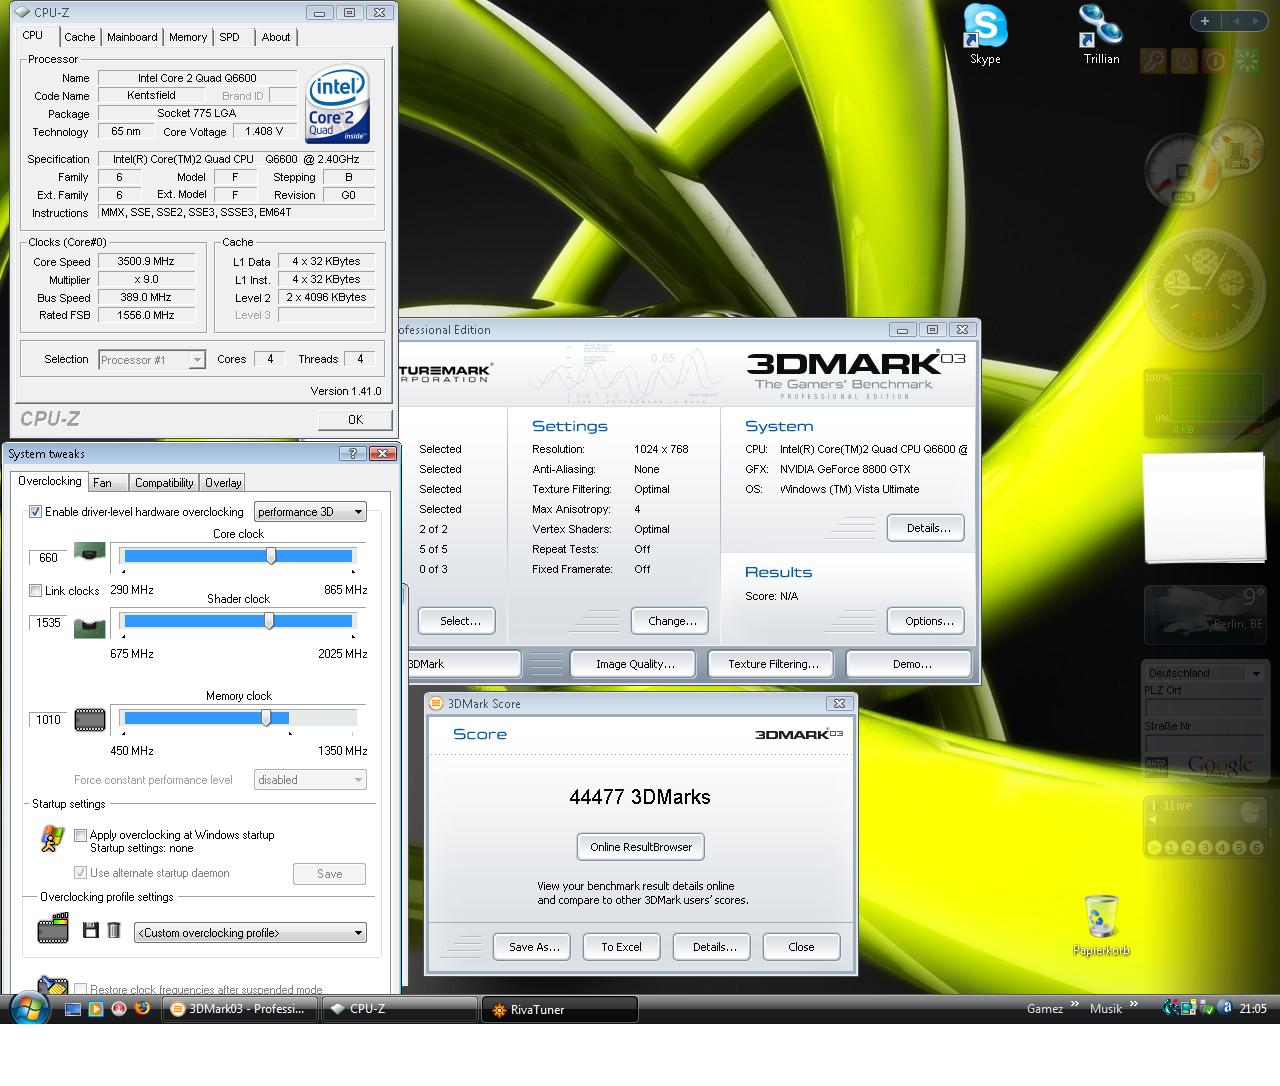Screen dimensions: 1280x1086
Task: Switch to the Overlay tab
Action: [223, 482]
